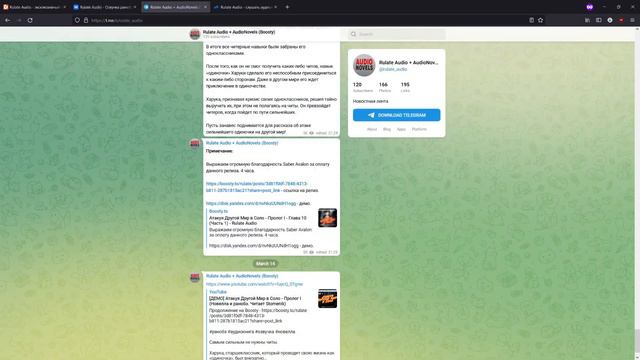Open a new tab with the plus button
This screenshot has height=360, width=640.
point(287,7)
